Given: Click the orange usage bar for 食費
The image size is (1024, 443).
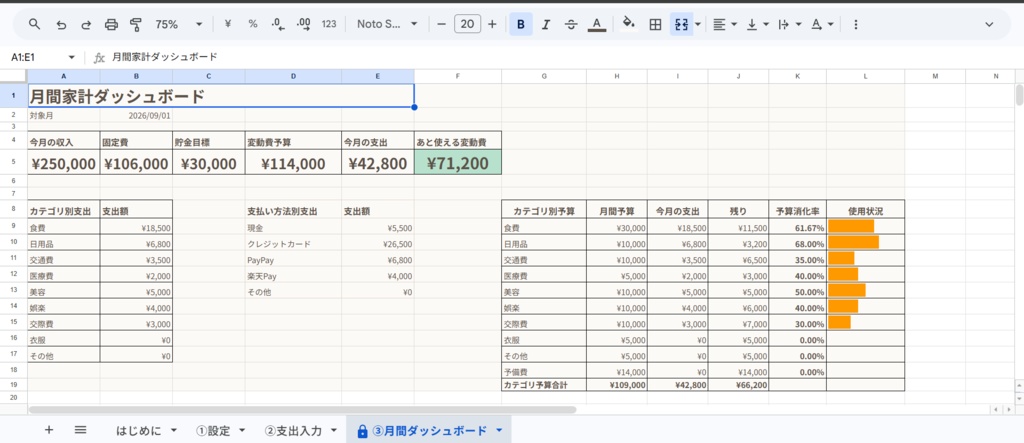Looking at the screenshot, I should 851,227.
